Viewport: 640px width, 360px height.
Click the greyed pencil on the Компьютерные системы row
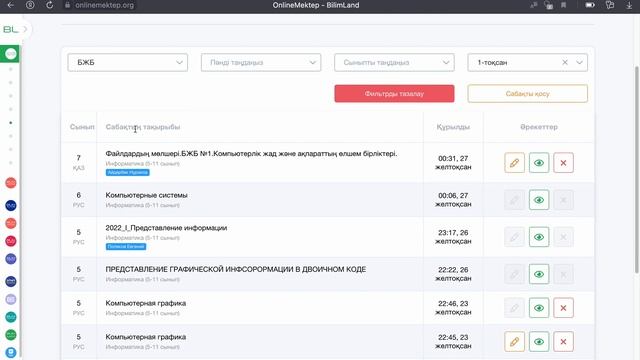point(514,200)
